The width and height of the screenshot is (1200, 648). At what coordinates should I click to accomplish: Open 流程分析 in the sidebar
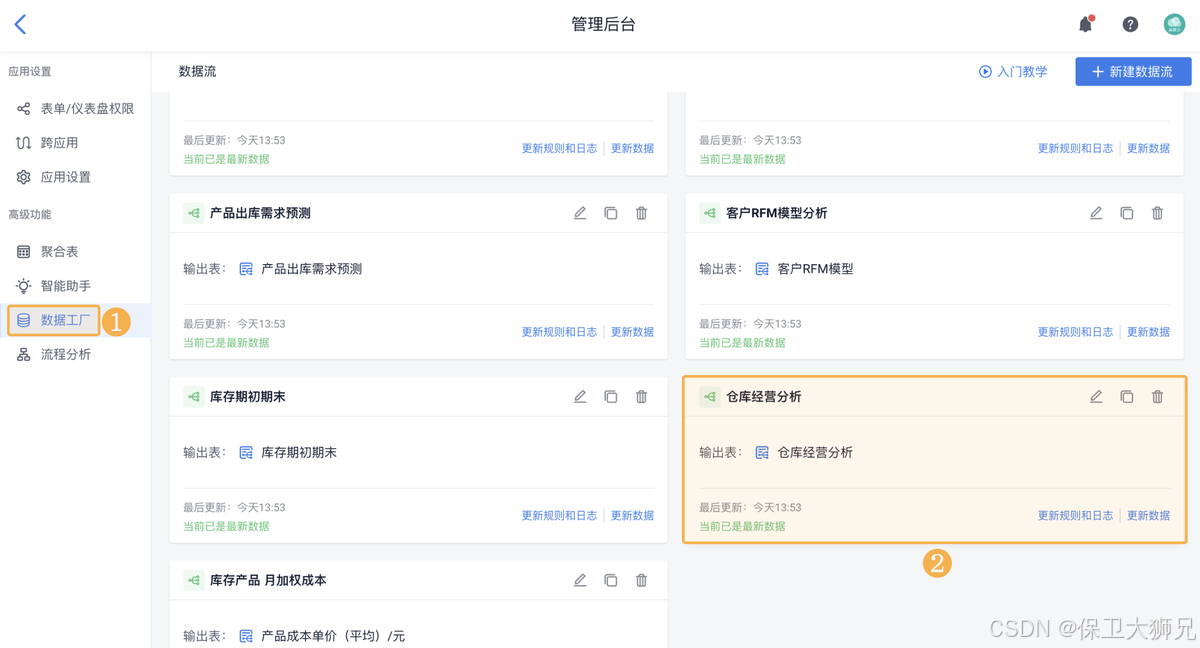(75, 354)
